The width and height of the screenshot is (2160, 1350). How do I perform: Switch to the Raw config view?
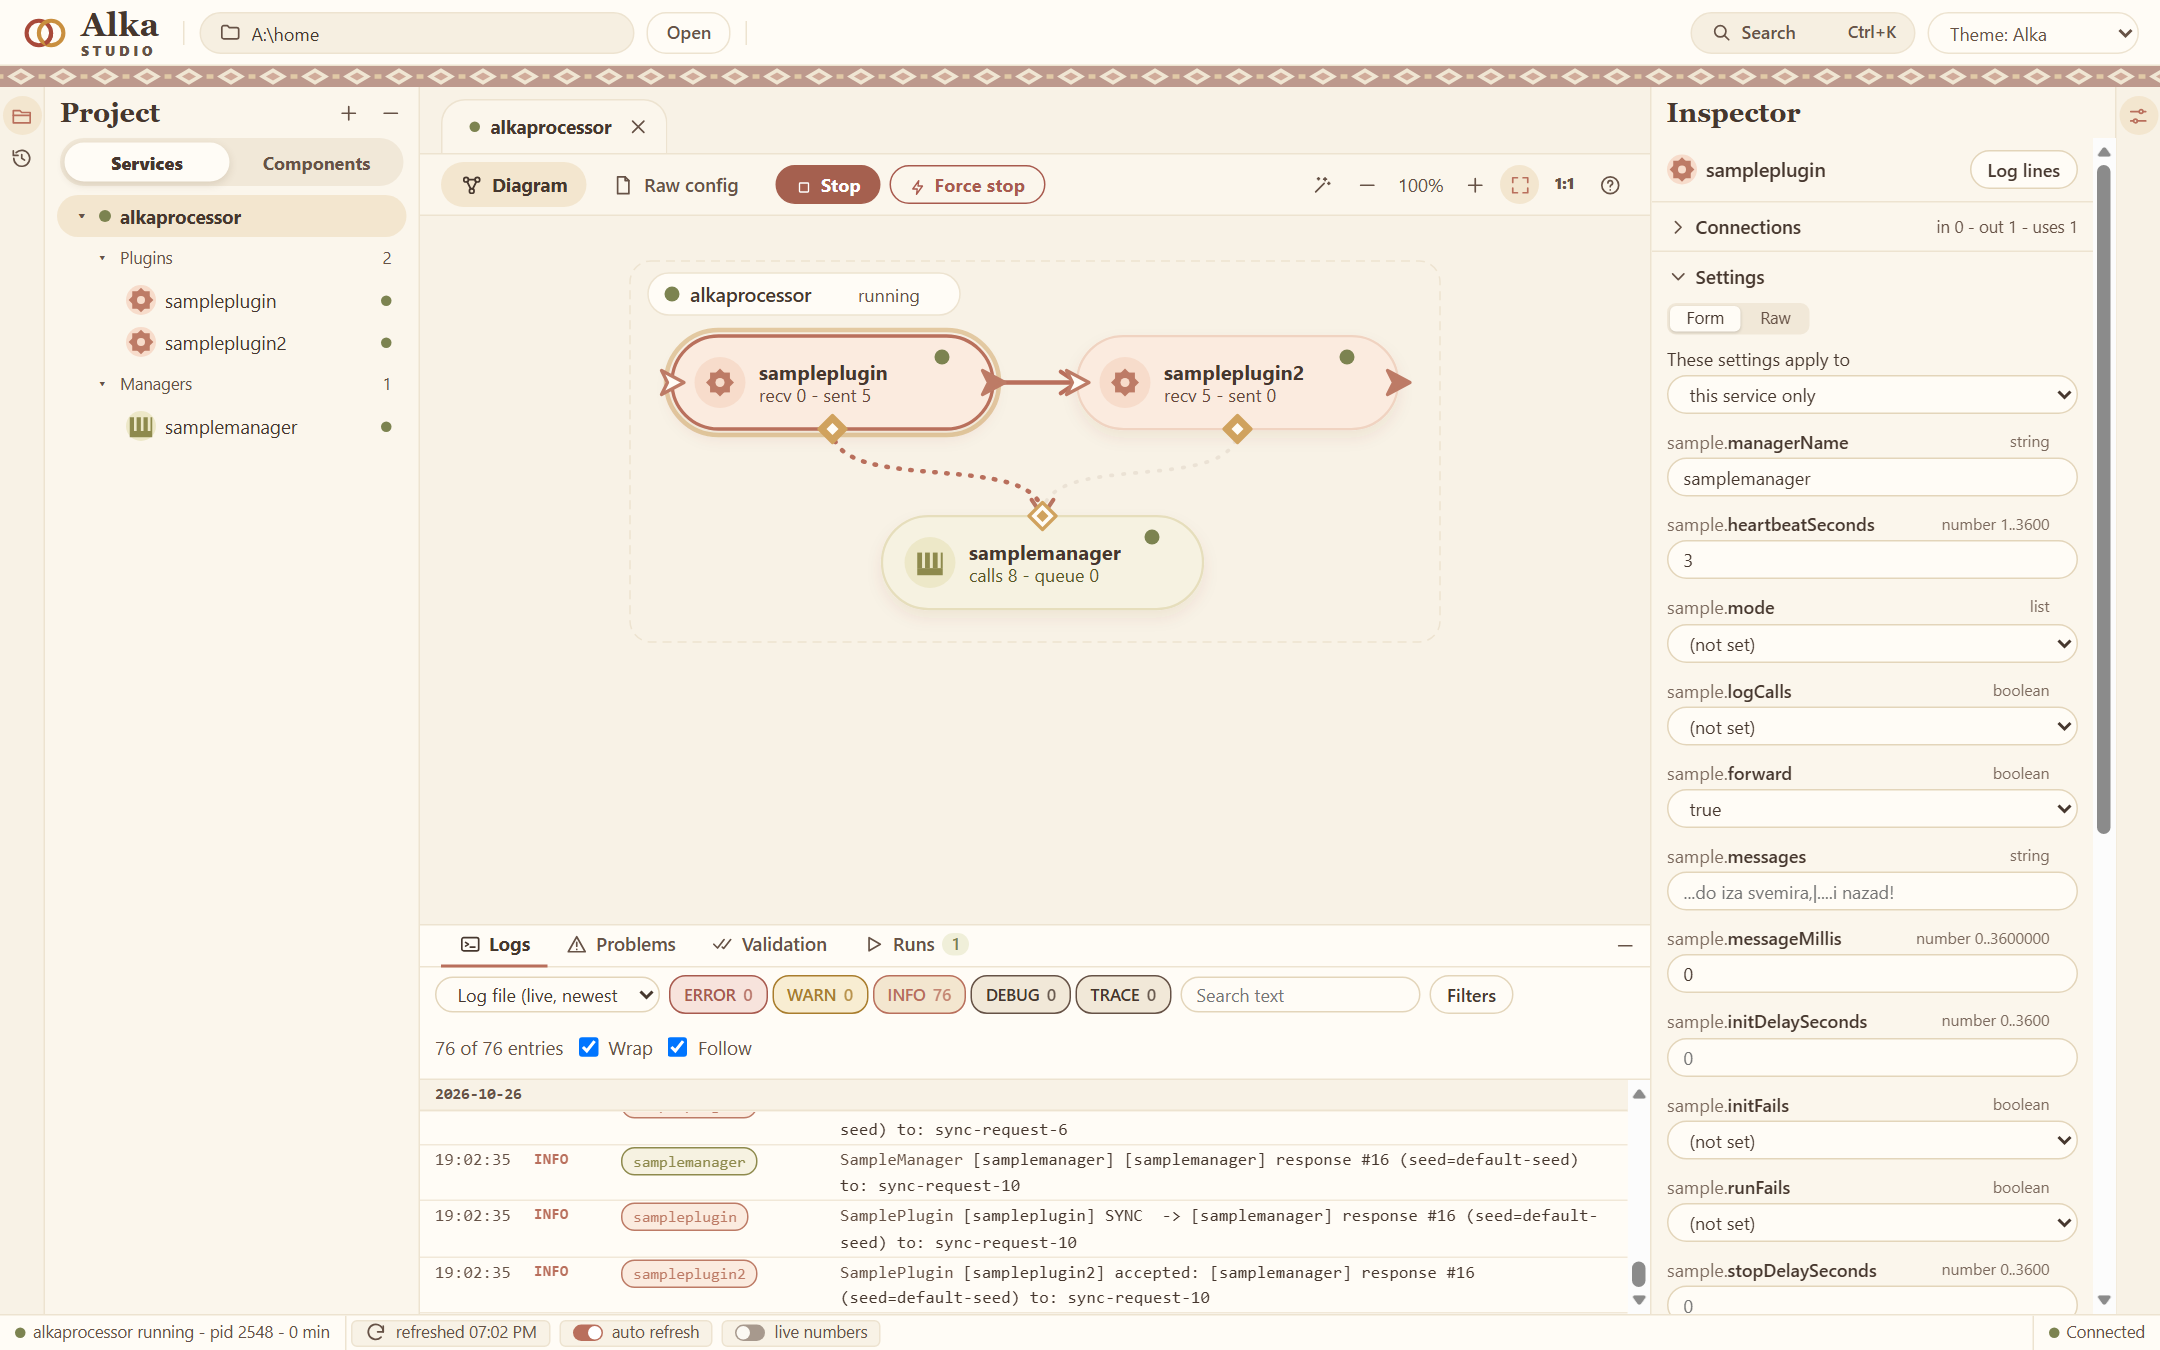[677, 185]
